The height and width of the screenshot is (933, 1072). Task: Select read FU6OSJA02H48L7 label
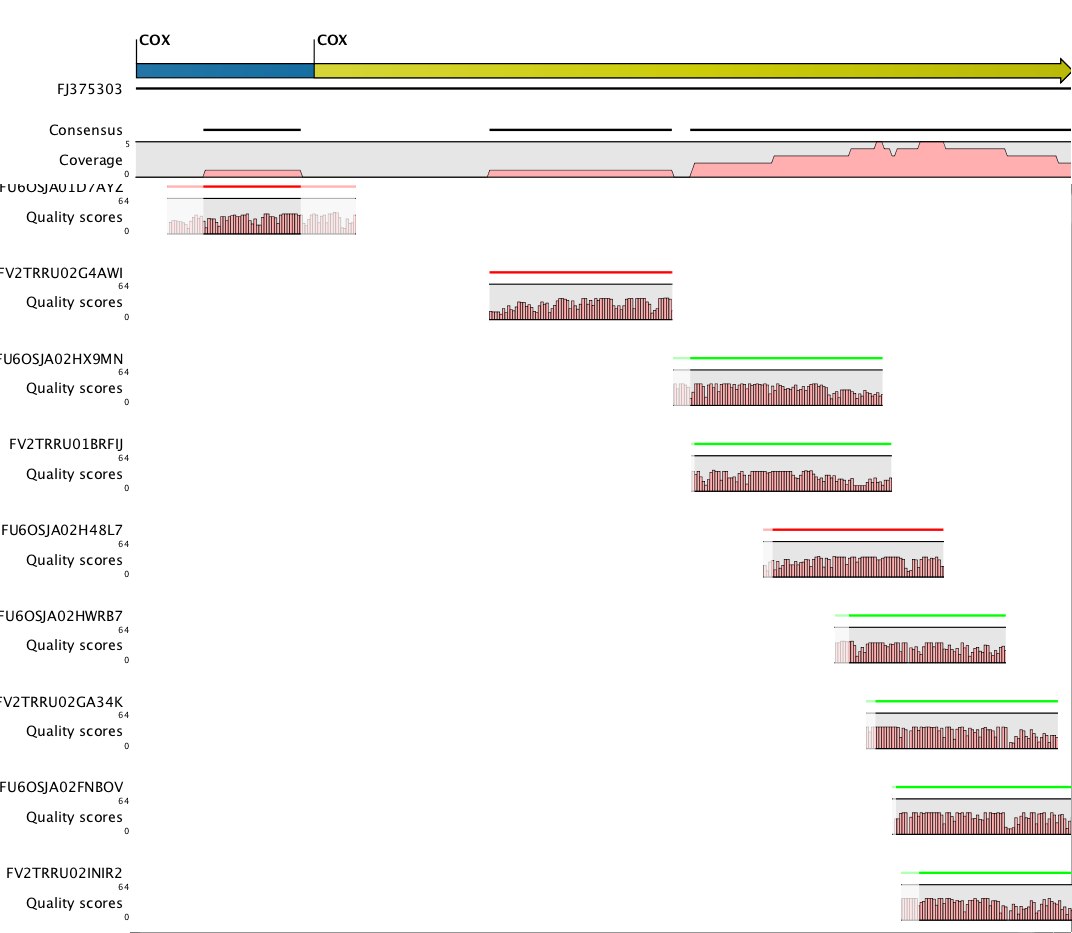pyautogui.click(x=62, y=529)
